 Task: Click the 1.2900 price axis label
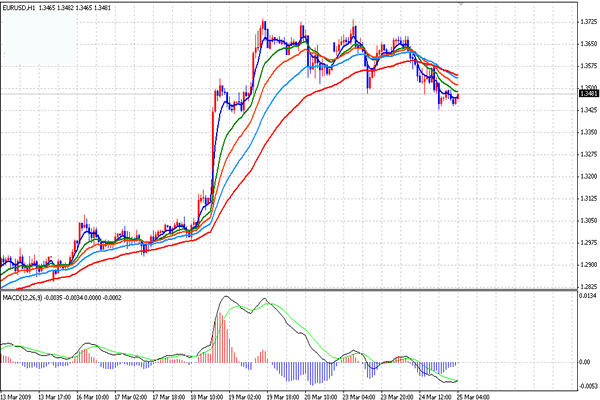click(589, 264)
